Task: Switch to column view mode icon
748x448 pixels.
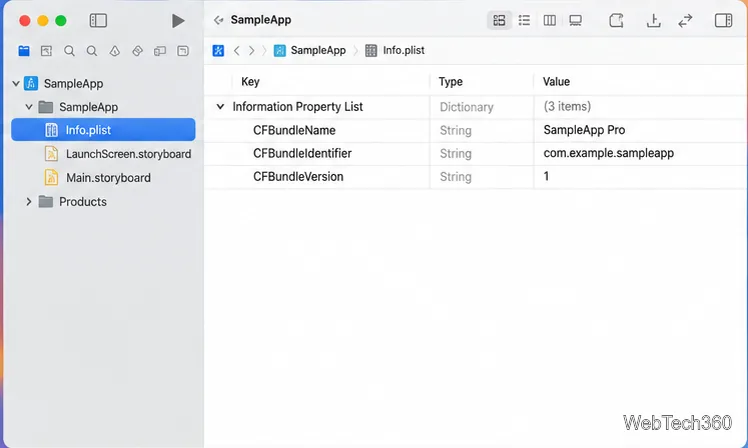Action: (550, 21)
